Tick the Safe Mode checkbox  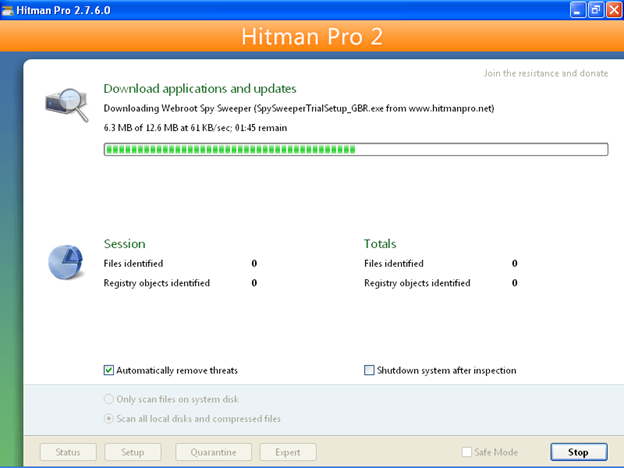coord(467,452)
